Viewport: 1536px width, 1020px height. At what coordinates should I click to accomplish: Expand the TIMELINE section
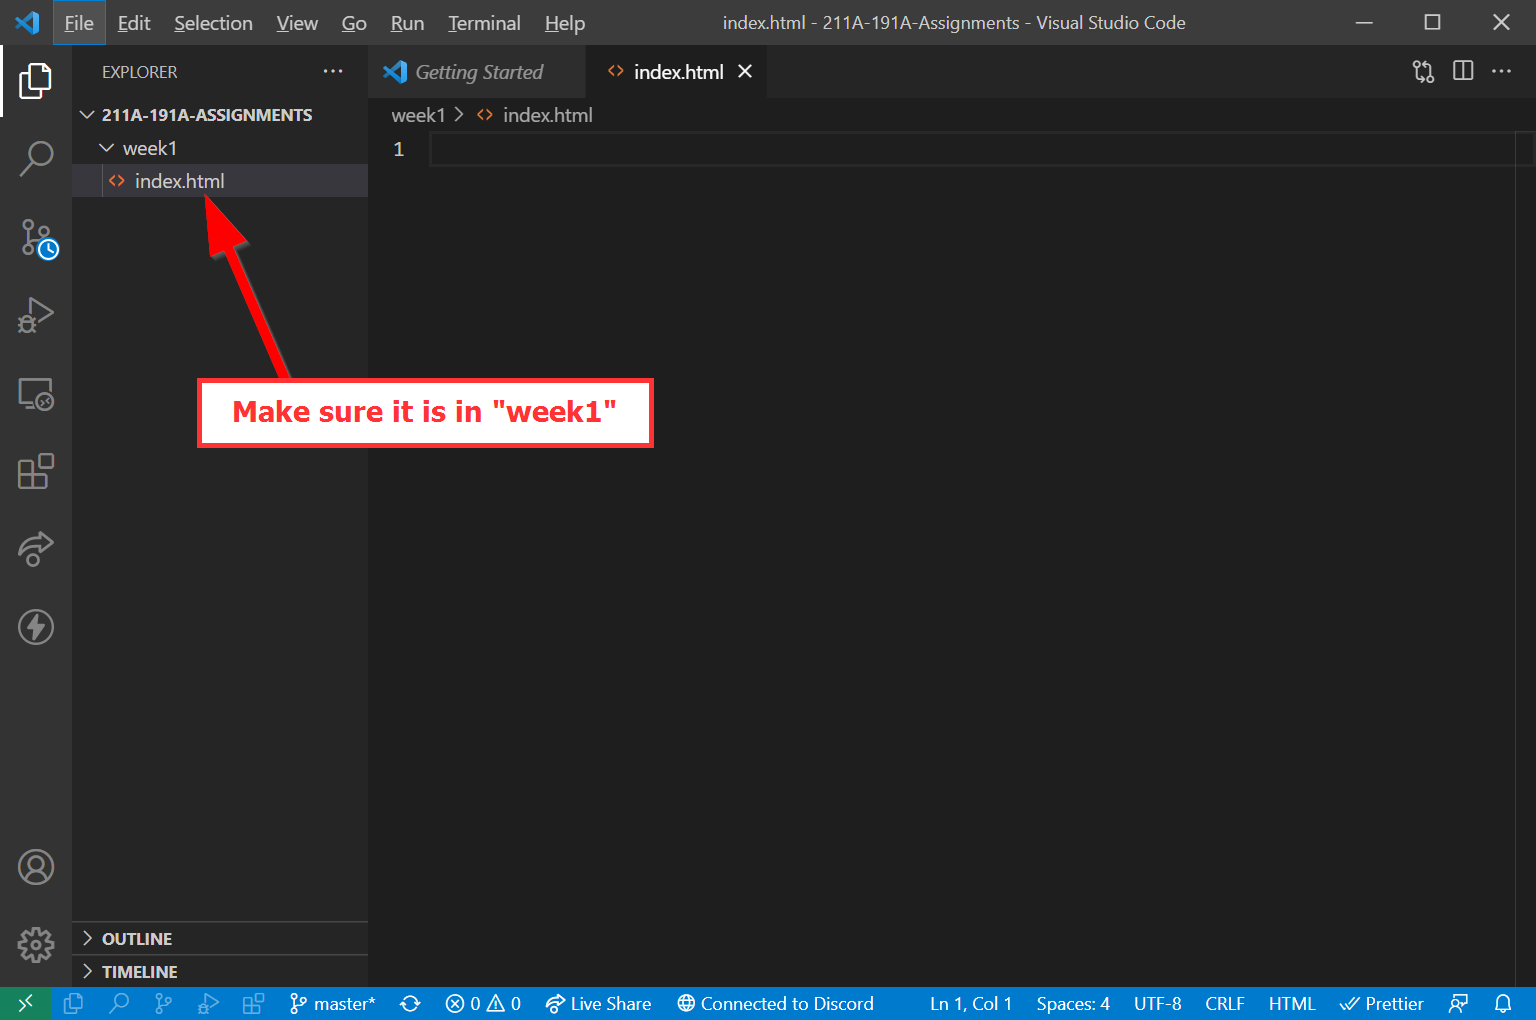click(139, 972)
